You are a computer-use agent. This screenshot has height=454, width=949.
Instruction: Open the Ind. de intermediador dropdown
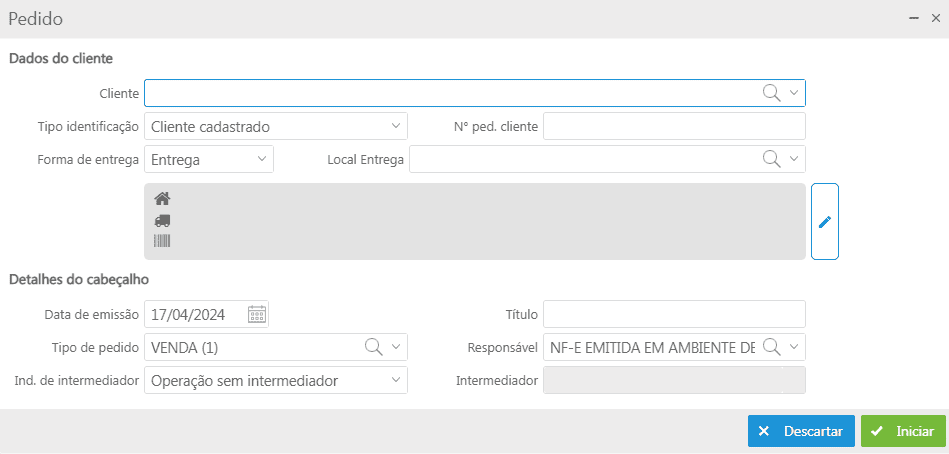(x=395, y=380)
